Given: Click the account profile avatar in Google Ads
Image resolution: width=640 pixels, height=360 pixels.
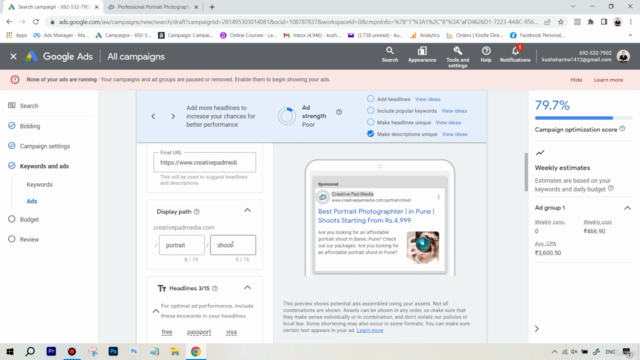Looking at the screenshot, I should (623, 56).
